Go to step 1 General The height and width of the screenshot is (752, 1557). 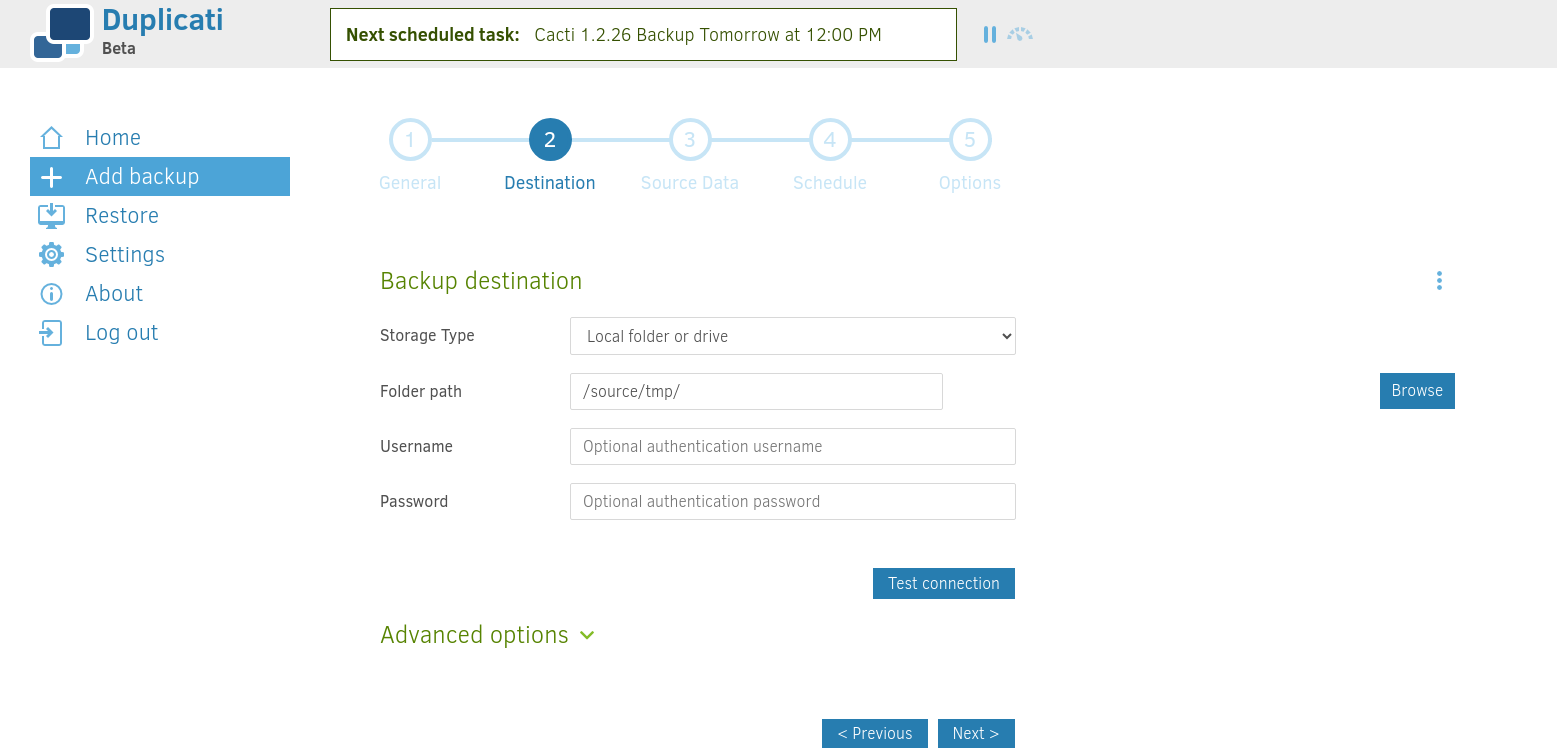(x=410, y=140)
